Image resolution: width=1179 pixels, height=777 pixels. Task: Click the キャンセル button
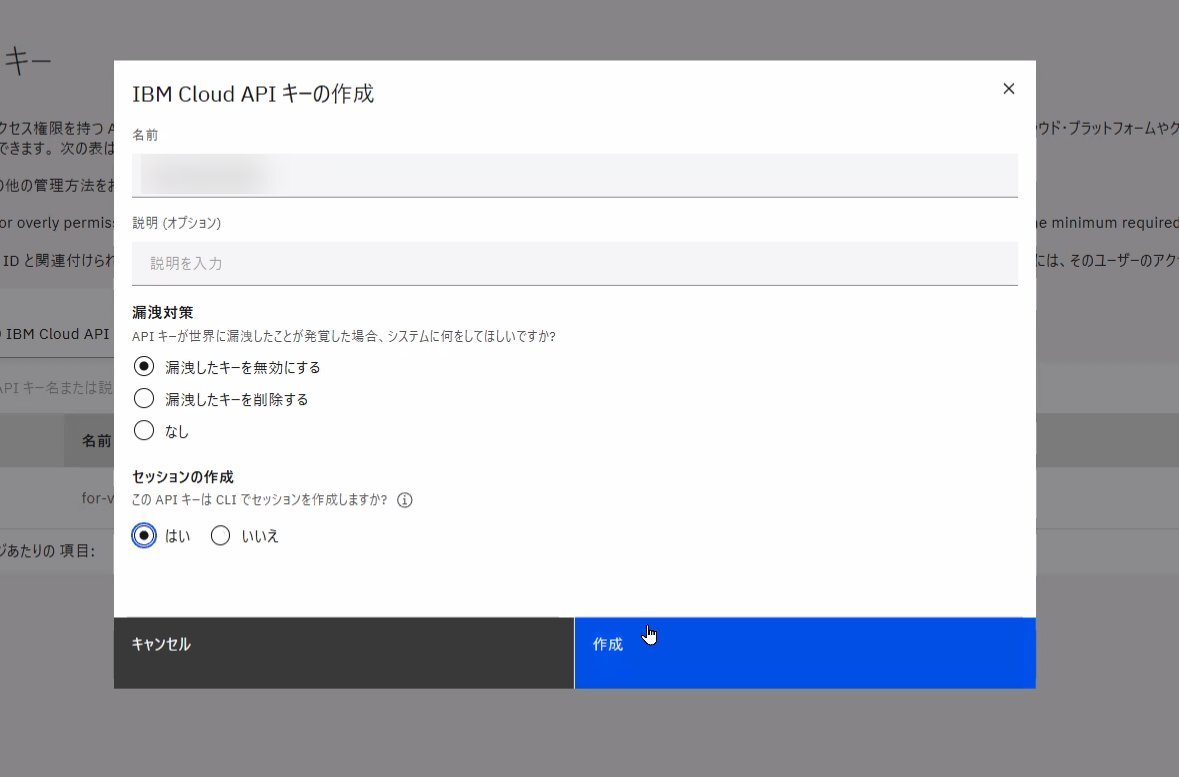coord(344,653)
